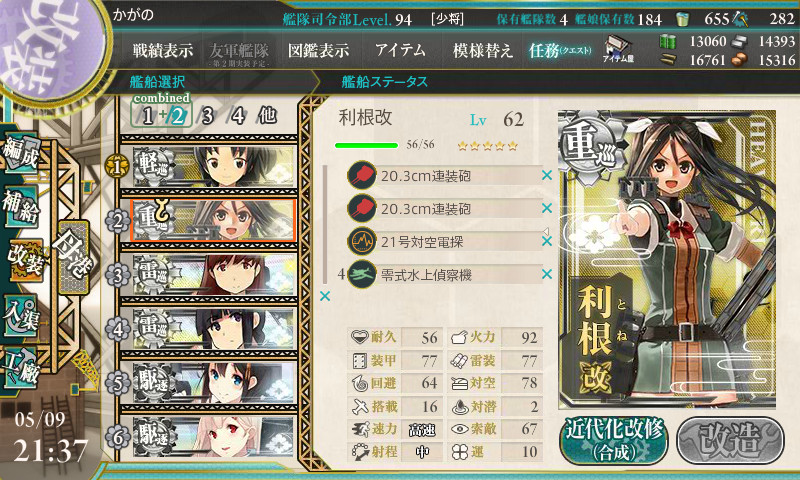The height and width of the screenshot is (480, 800).
Task: Click the 近代化改修(合成) modernization button
Action: tap(614, 440)
